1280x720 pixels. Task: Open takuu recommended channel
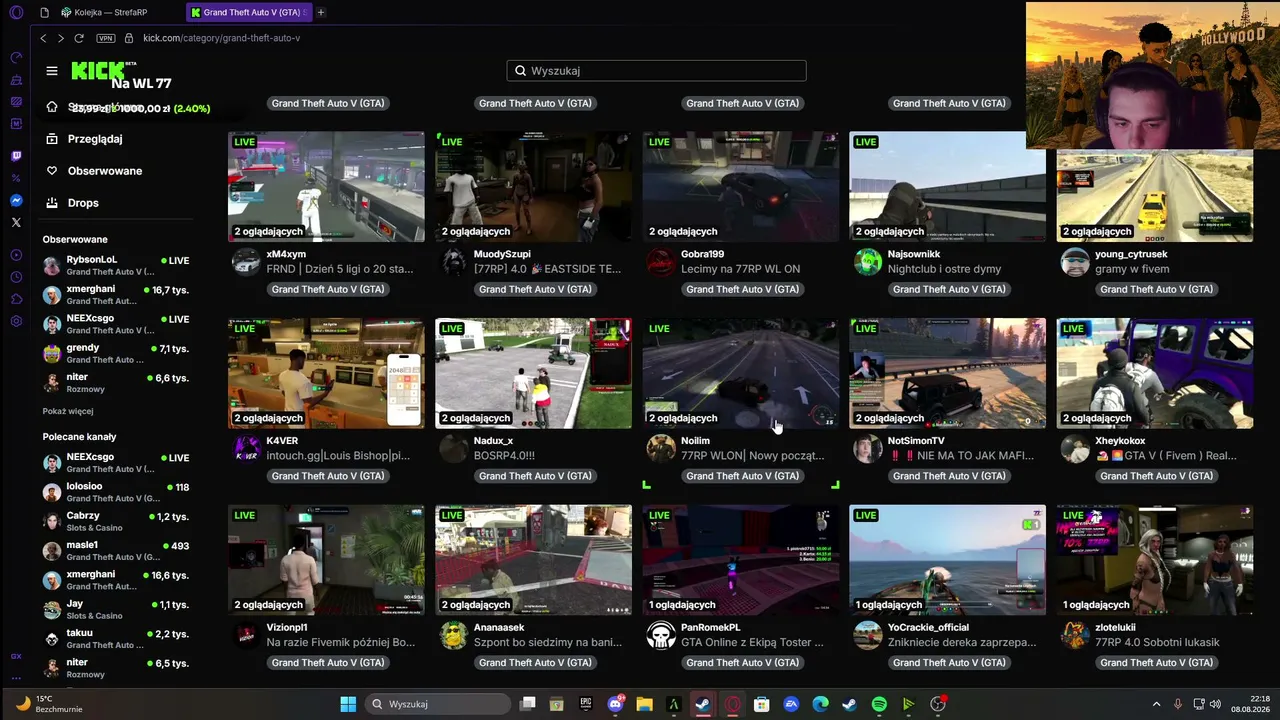[x=116, y=638]
